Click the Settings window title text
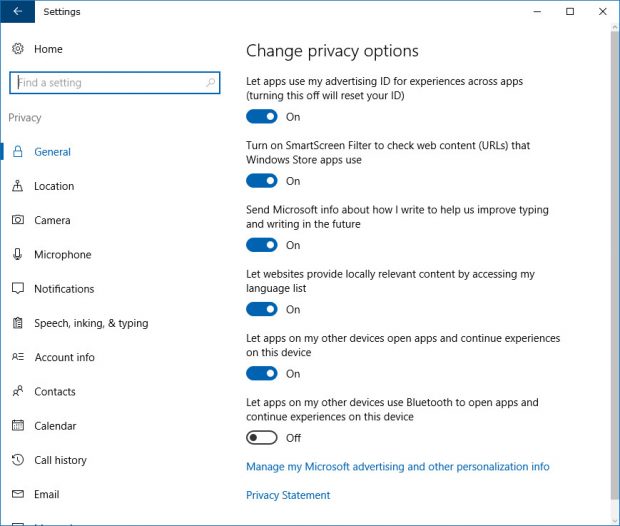The height and width of the screenshot is (526, 620). coord(62,12)
